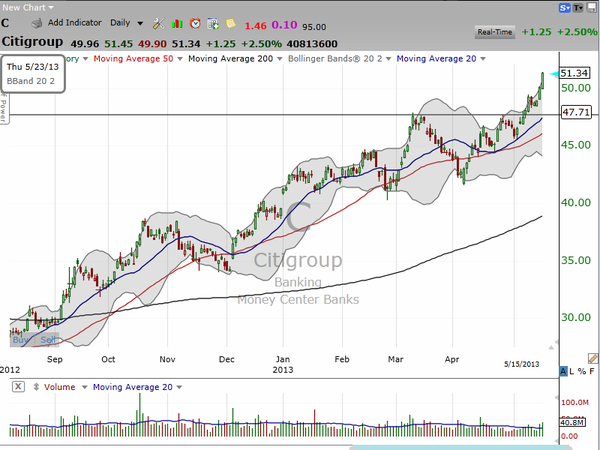Click the 40.8M volume value label
The width and height of the screenshot is (600, 450).
pos(572,422)
